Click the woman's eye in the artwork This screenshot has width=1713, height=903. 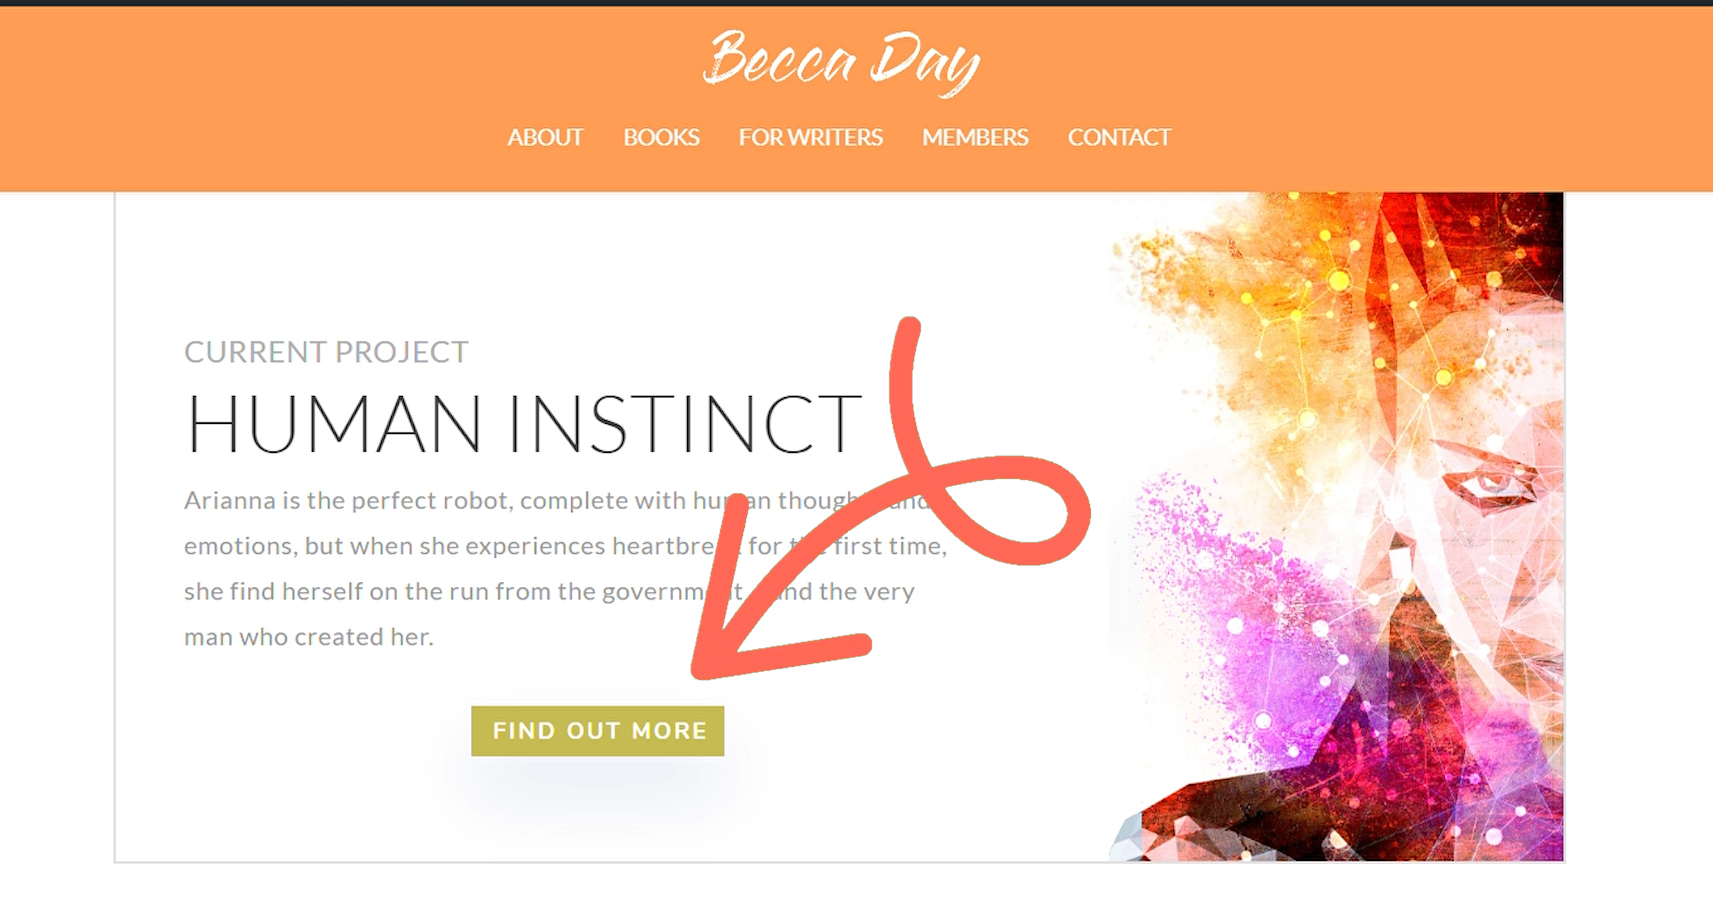tap(1491, 486)
